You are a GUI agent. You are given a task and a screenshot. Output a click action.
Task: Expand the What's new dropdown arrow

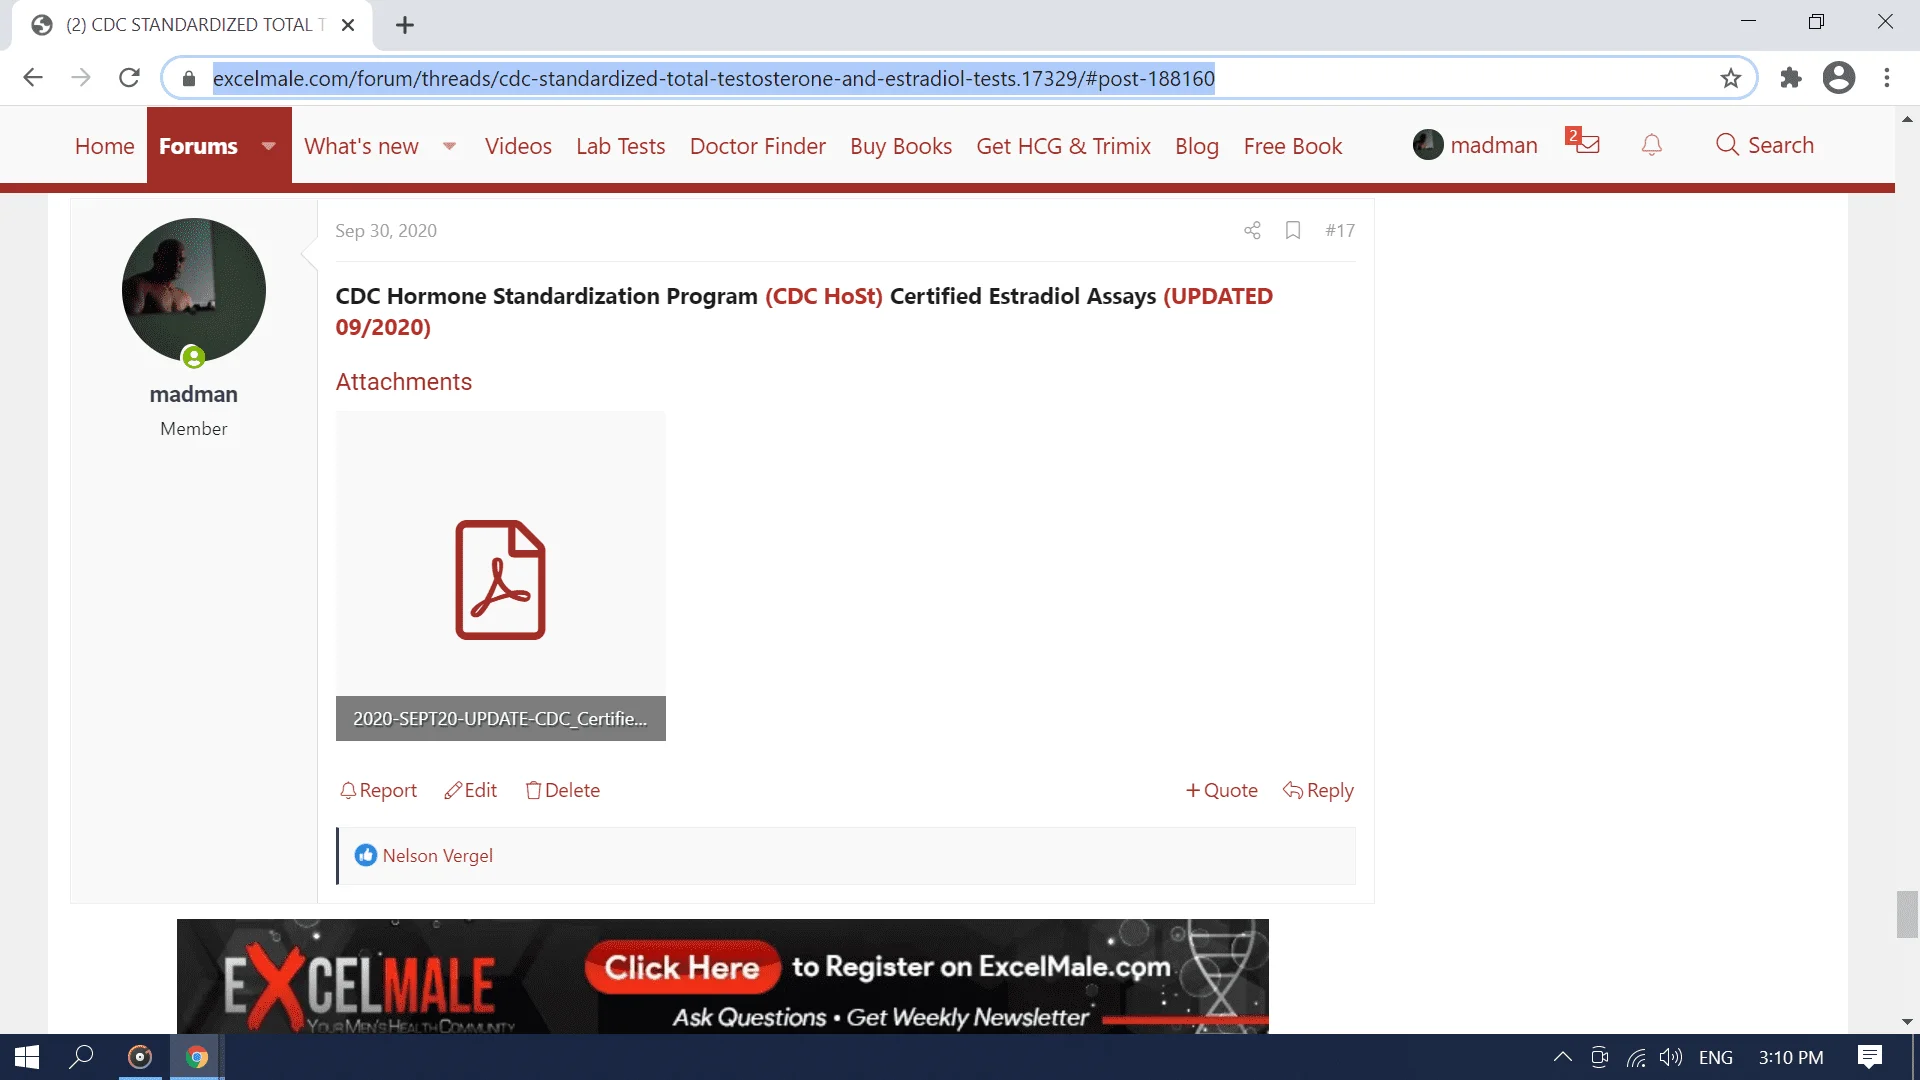pos(450,146)
